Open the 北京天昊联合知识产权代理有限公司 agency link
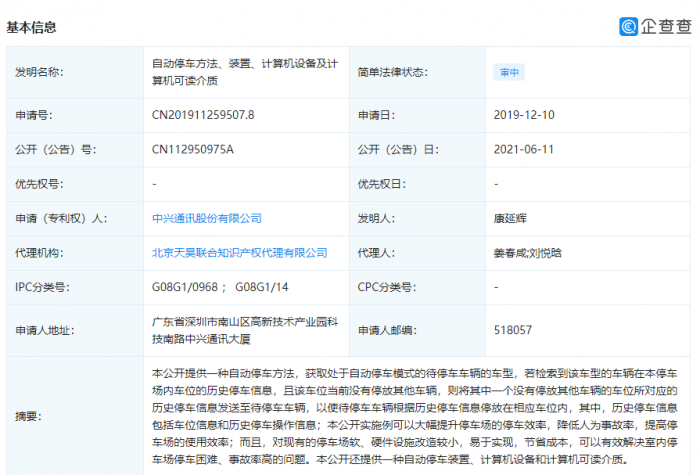700x475 pixels. (x=240, y=253)
